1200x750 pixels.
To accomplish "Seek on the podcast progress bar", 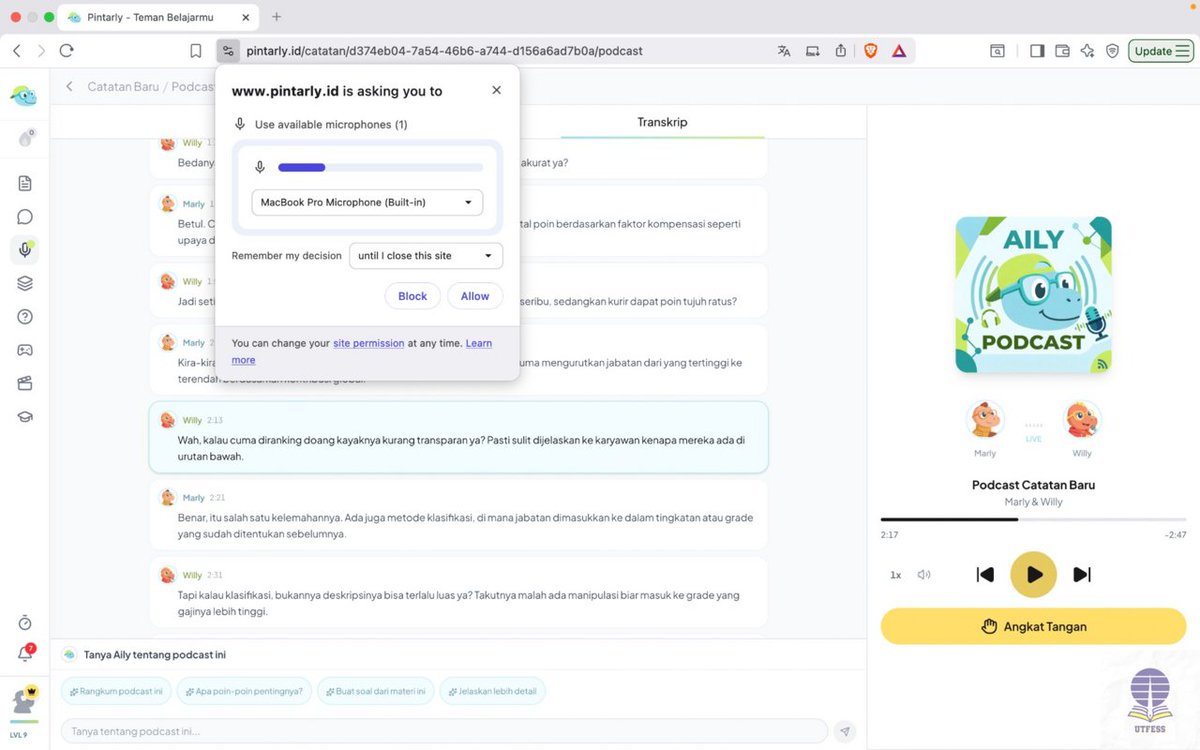I will (1033, 519).
